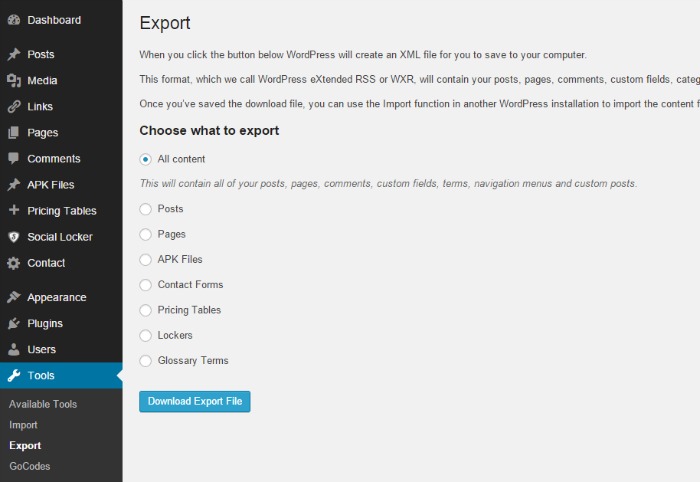Click the Tools wrench icon
The width and height of the screenshot is (700, 482).
[x=14, y=375]
